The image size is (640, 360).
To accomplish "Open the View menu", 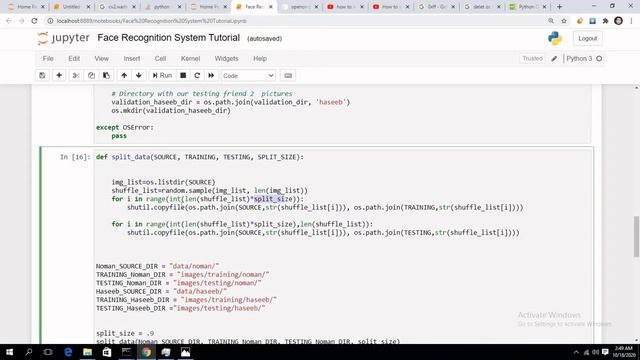I will coord(101,59).
